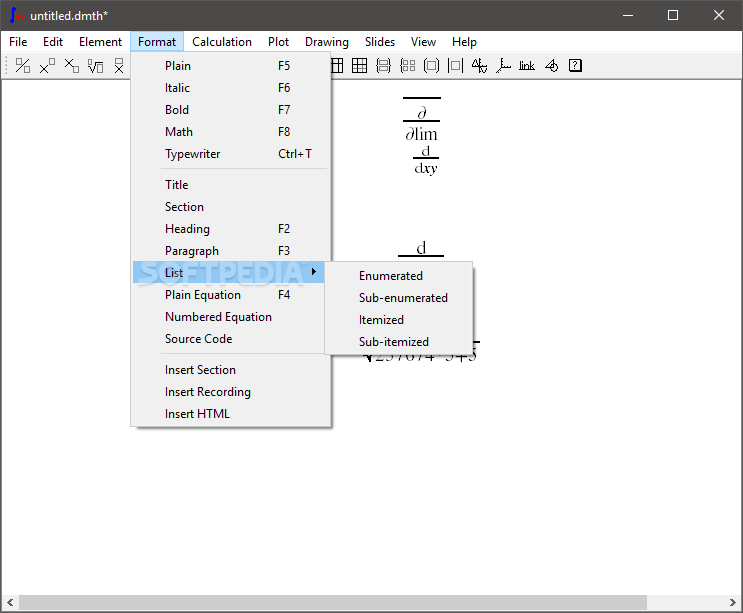This screenshot has width=743, height=613.
Task: Select Plain Equation style
Action: click(231, 295)
